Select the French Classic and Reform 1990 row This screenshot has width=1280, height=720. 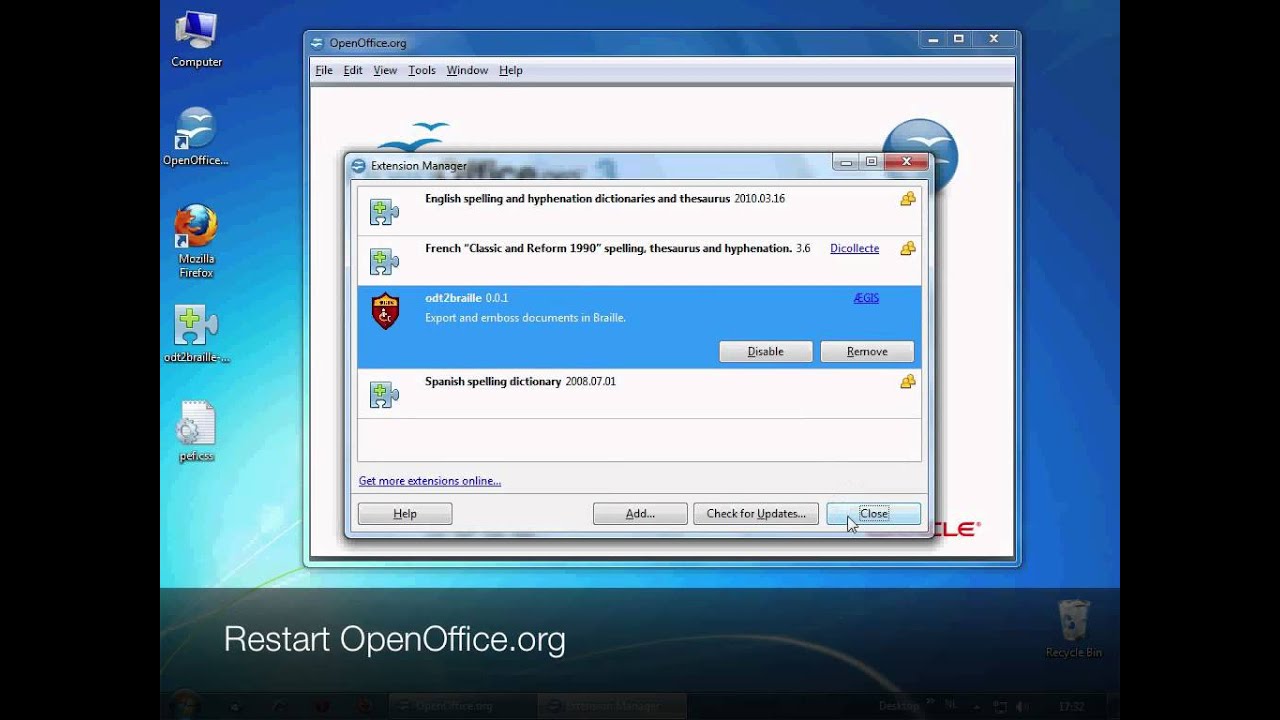tap(639, 261)
